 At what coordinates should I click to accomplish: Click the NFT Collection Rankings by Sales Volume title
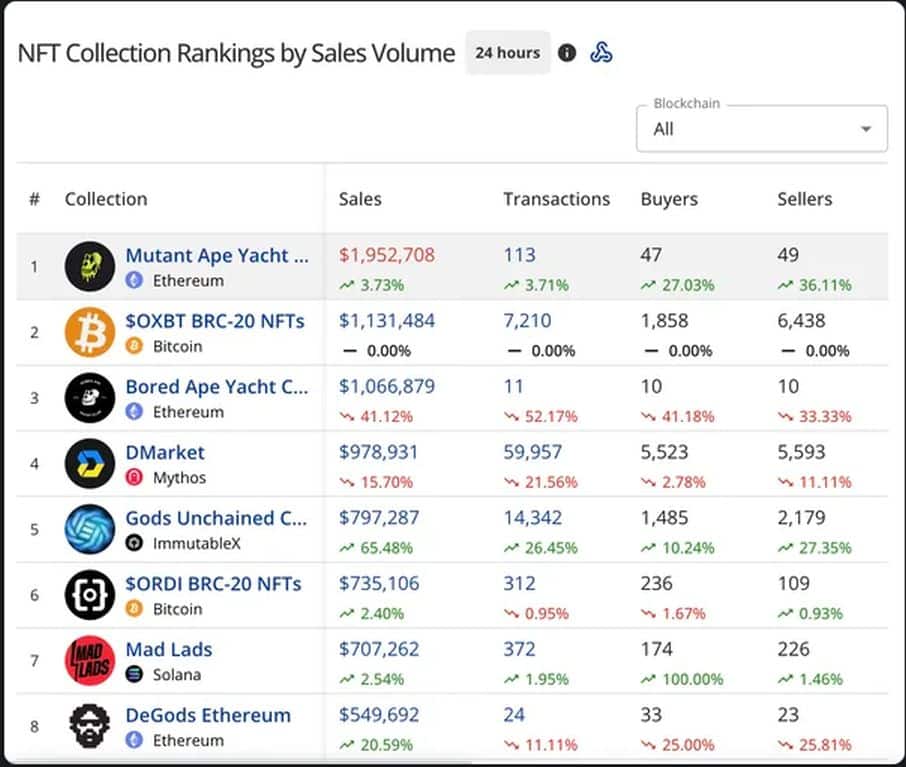coord(236,53)
